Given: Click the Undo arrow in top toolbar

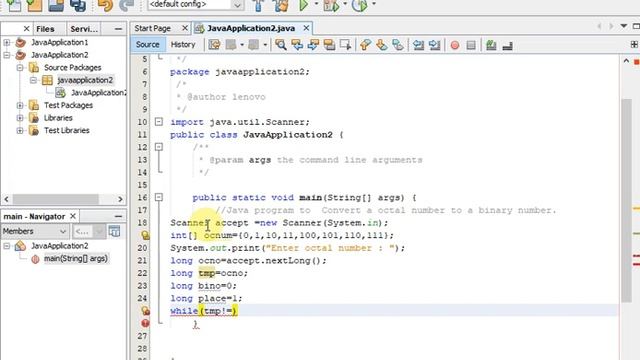Looking at the screenshot, I should [105, 5].
